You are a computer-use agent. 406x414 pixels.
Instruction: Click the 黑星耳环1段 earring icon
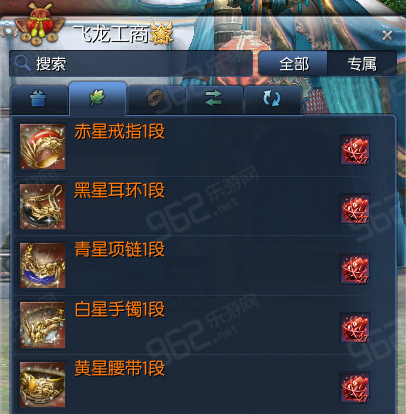pos(42,206)
